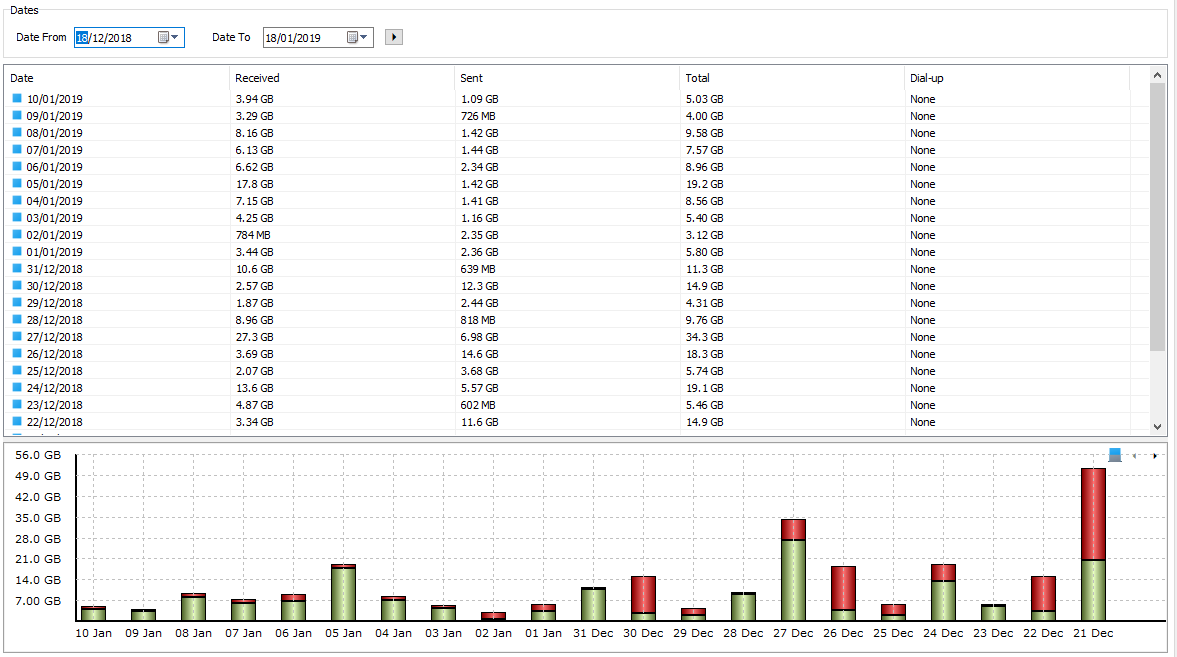
Task: Select the blue icon for row 31/12/2018
Action: pos(17,268)
